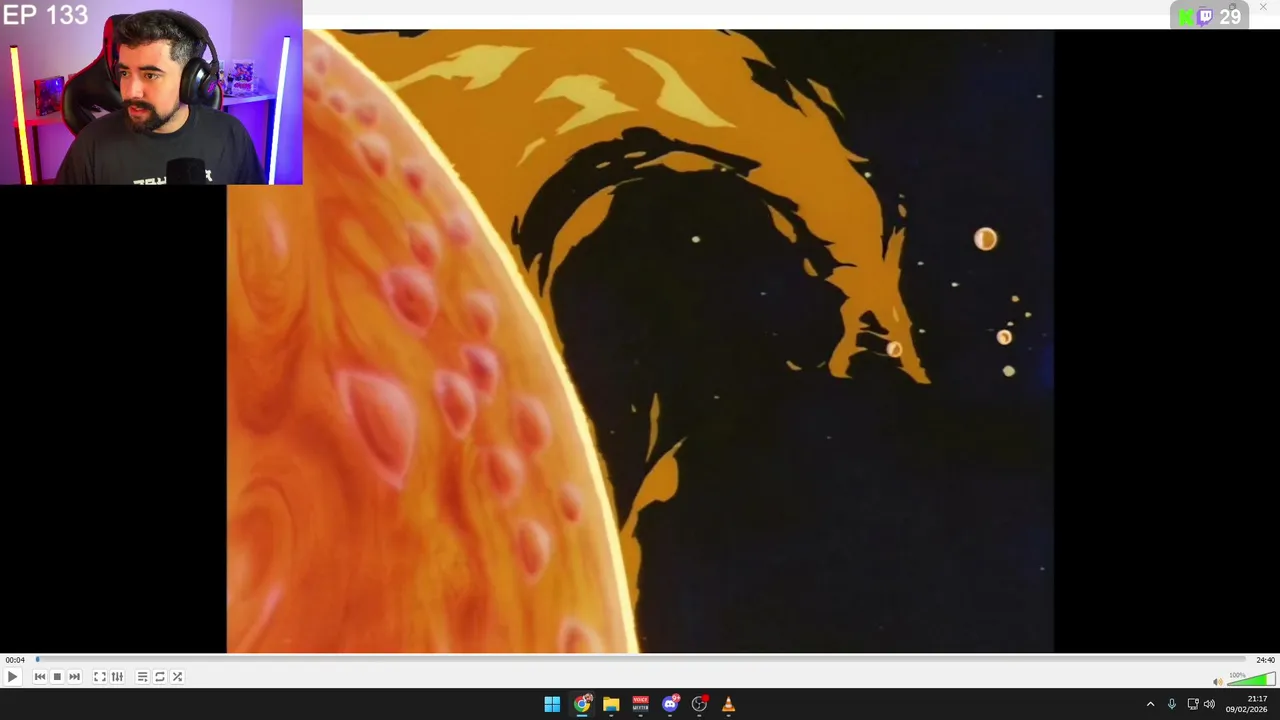The image size is (1280, 720).
Task: Open Discord from the taskbar
Action: pyautogui.click(x=670, y=704)
